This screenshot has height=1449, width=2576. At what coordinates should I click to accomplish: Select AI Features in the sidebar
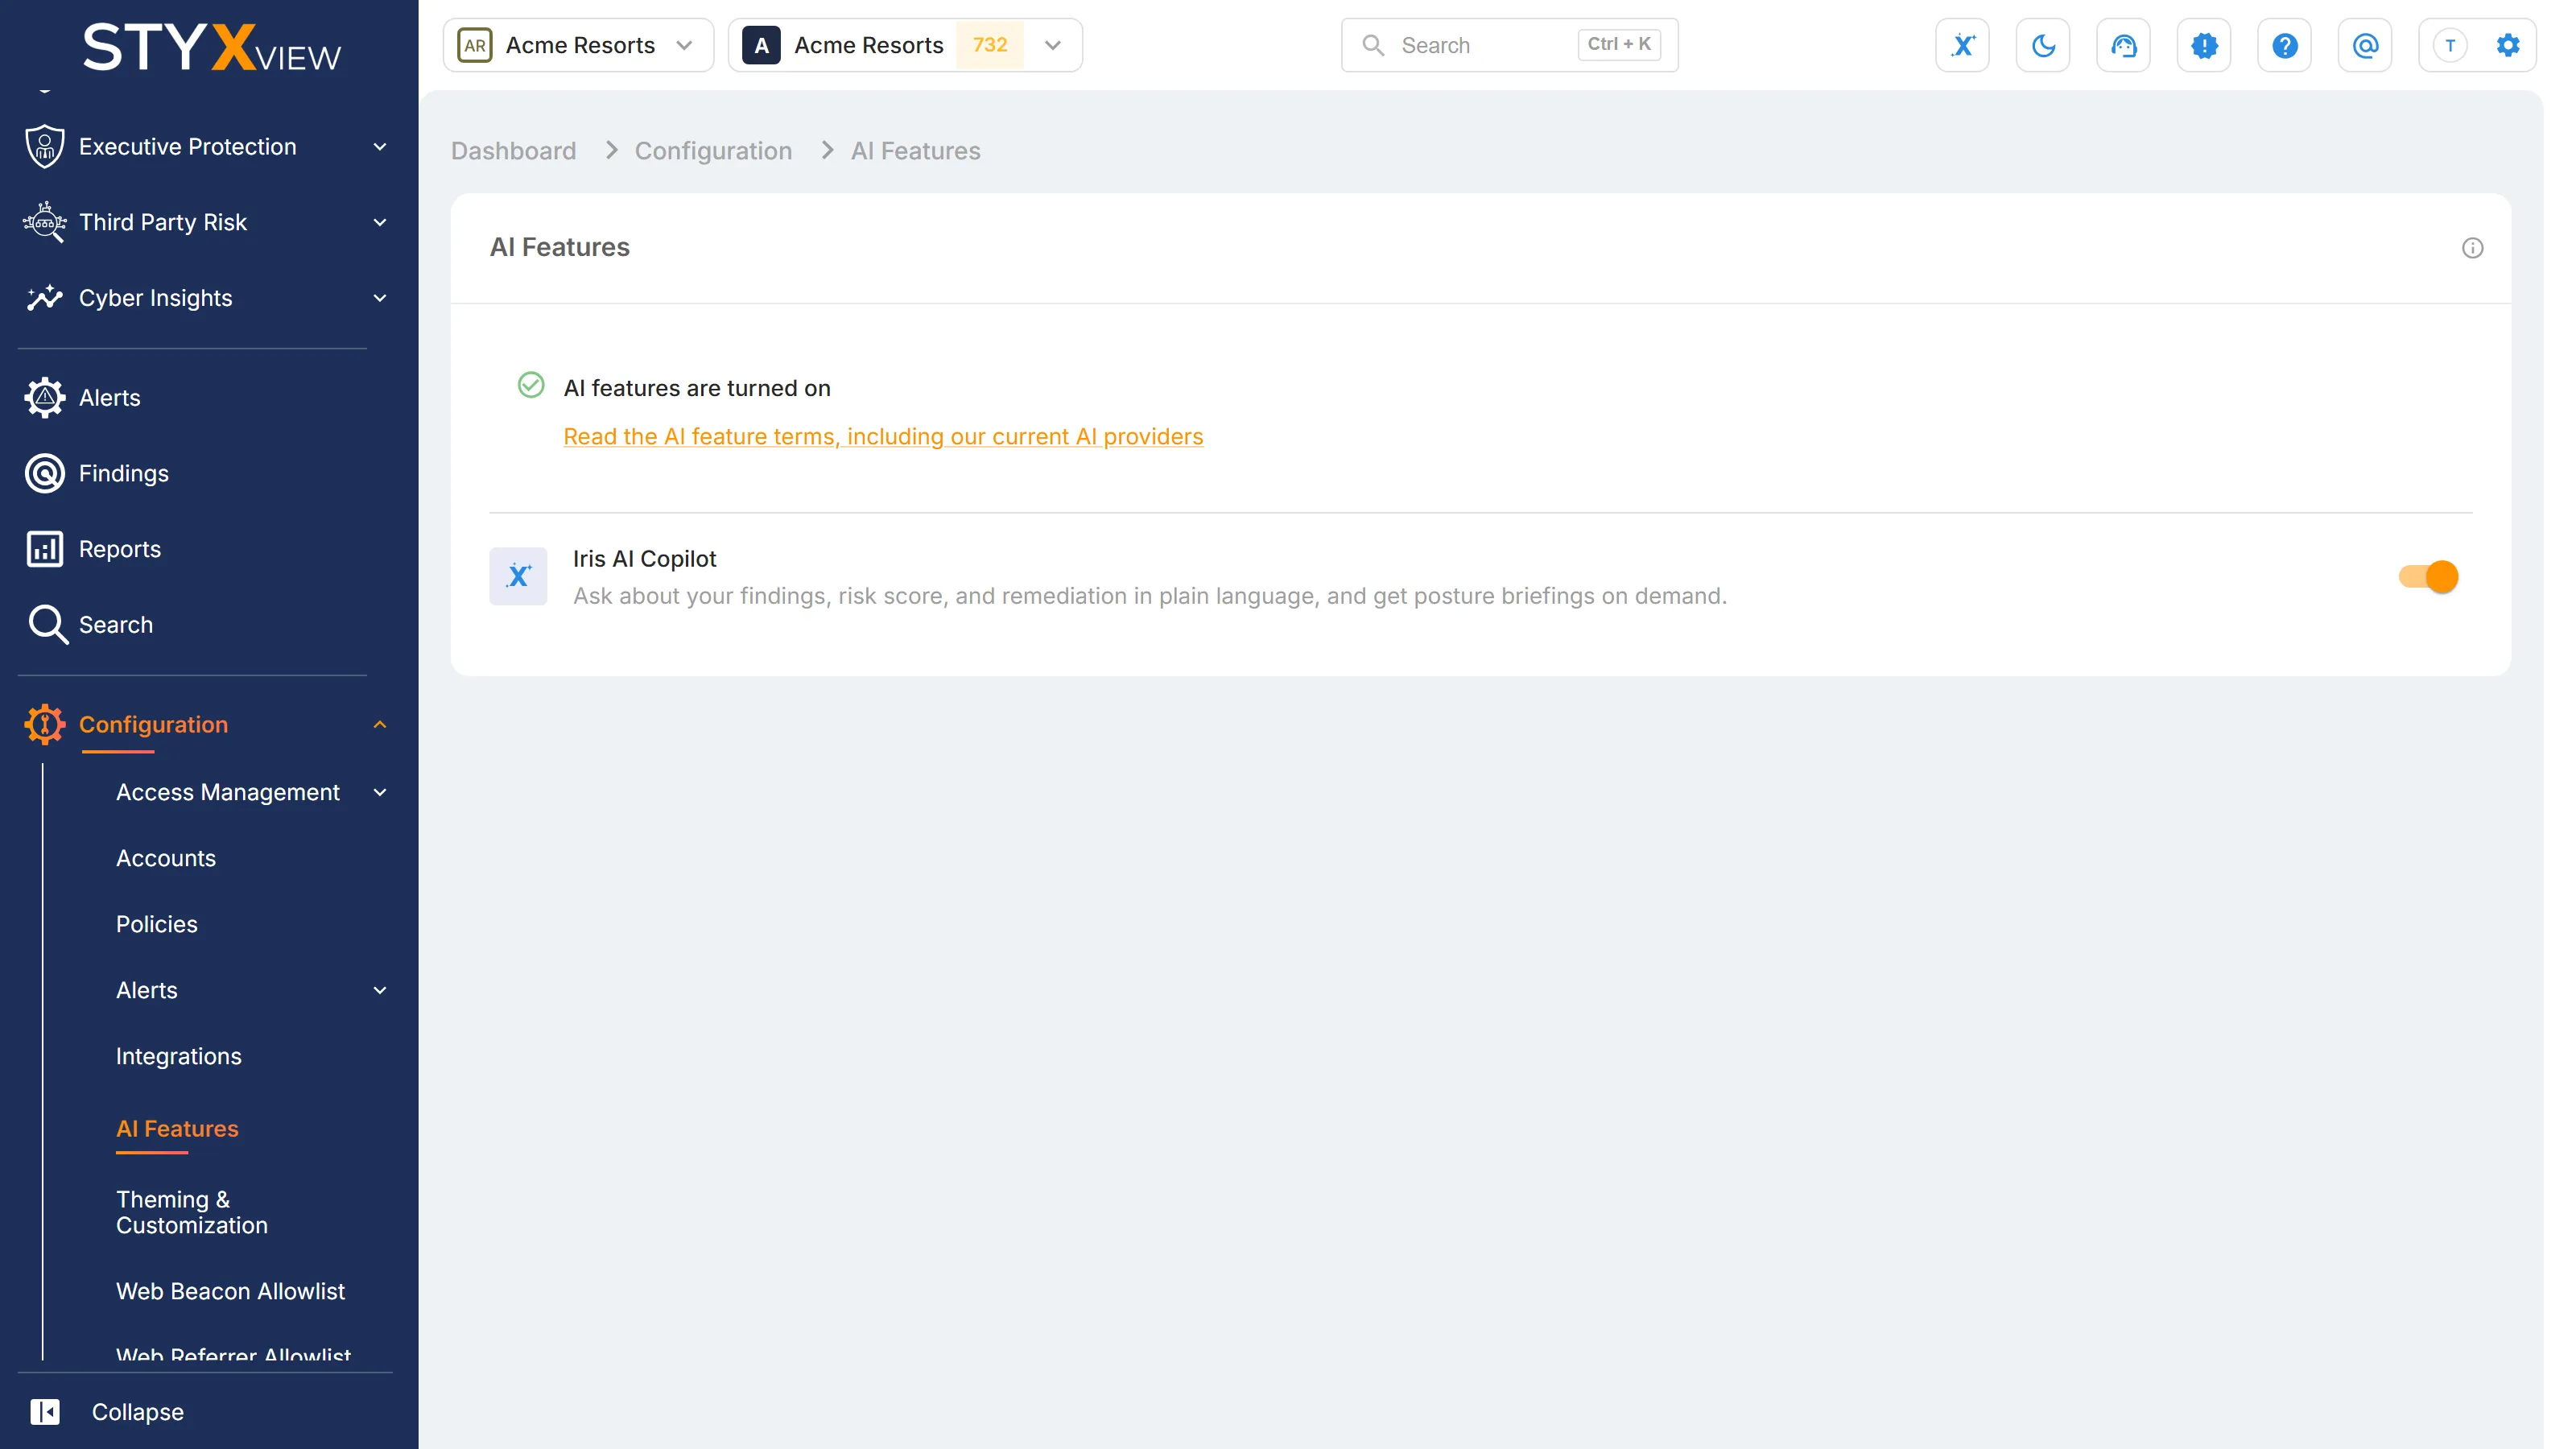coord(177,1128)
